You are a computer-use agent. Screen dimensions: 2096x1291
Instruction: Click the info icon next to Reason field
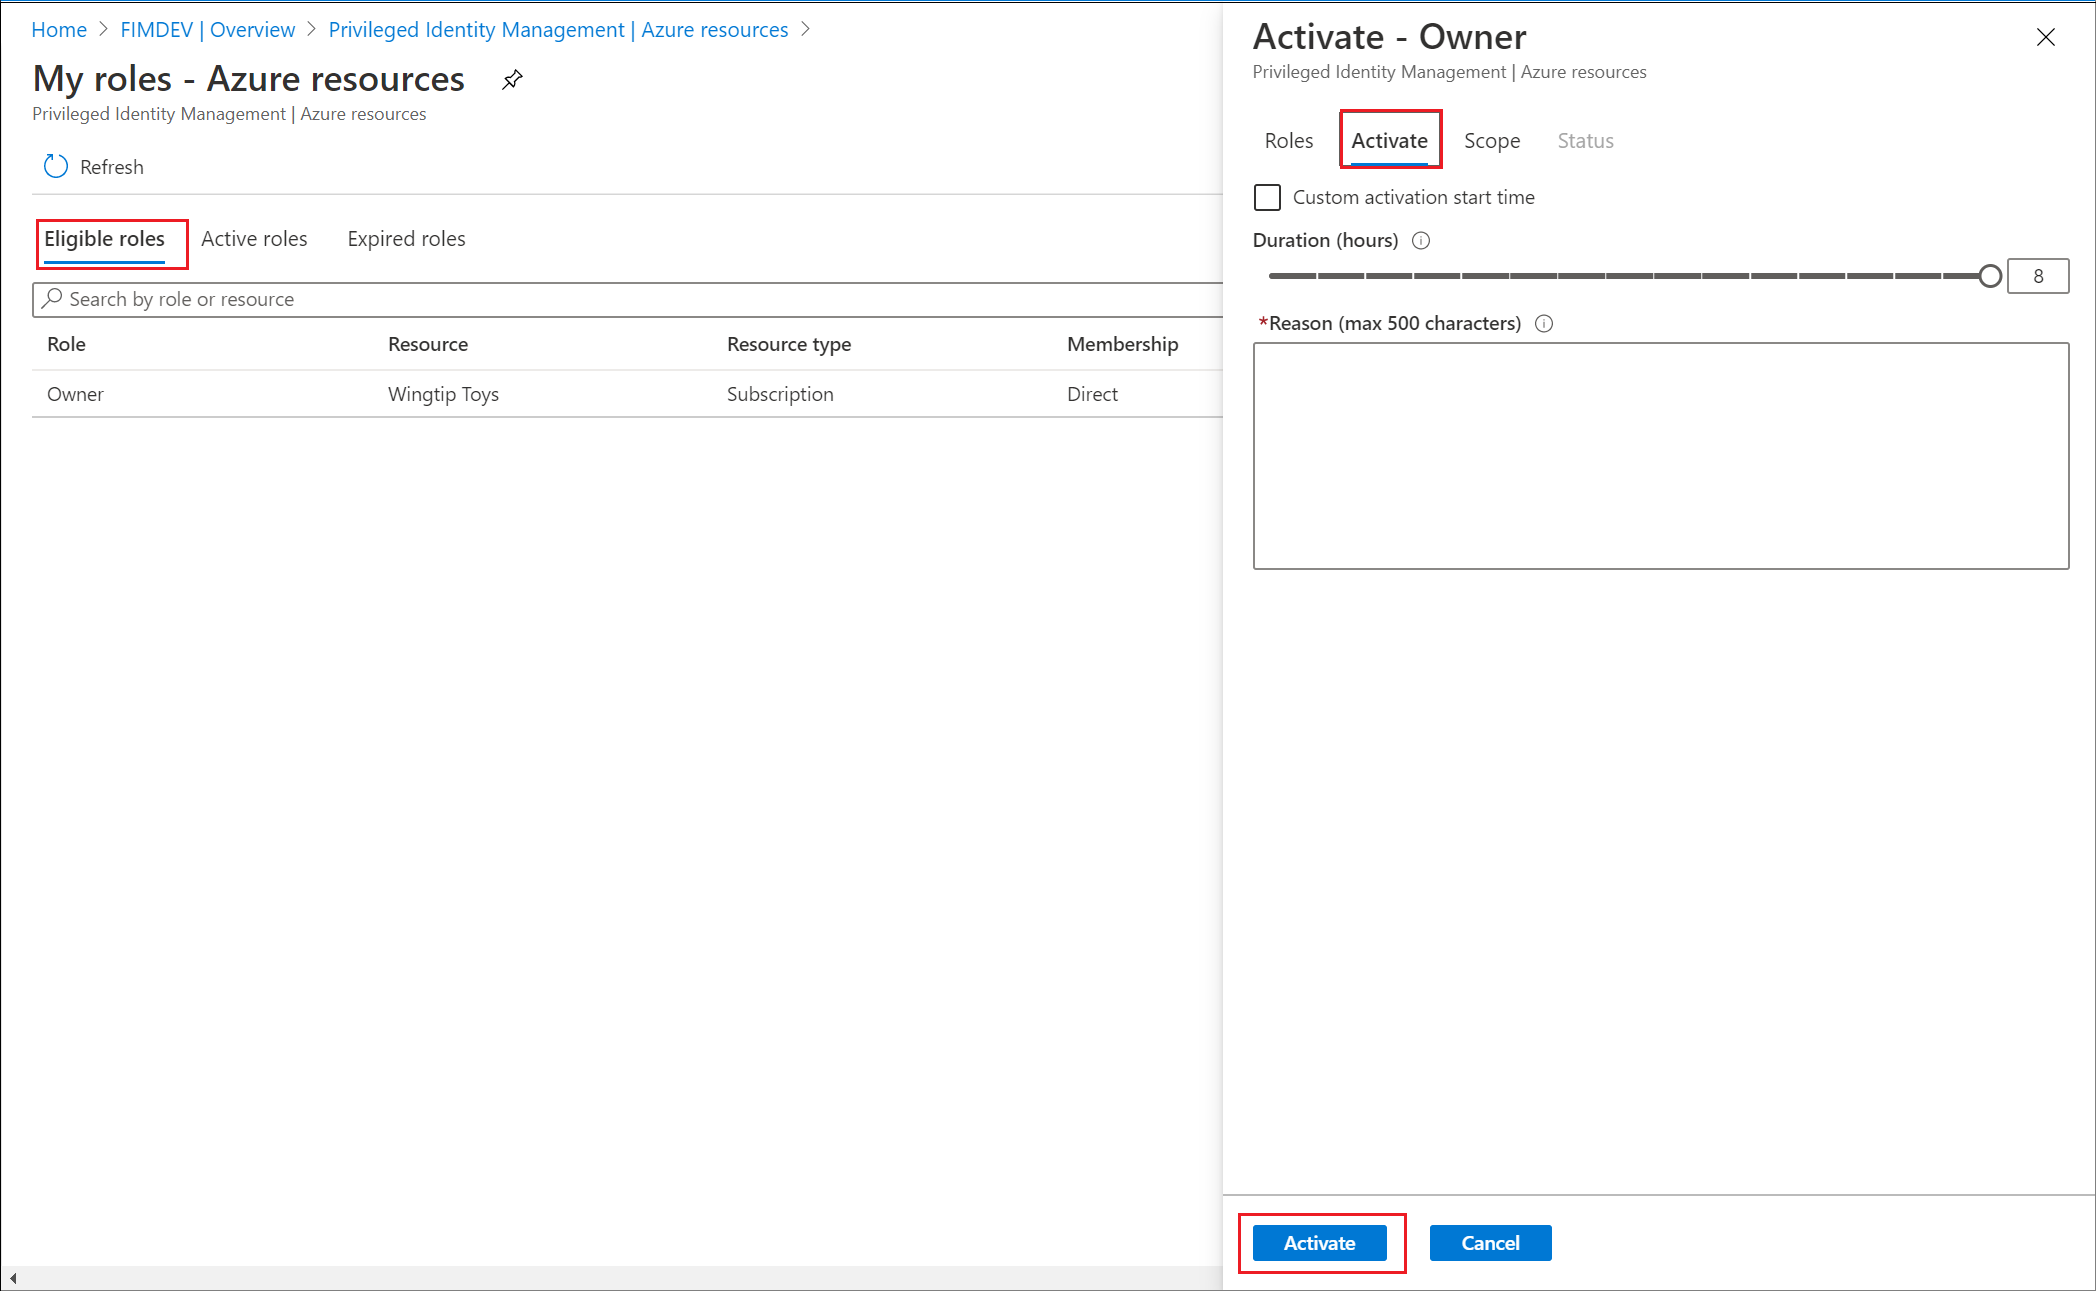[1547, 322]
